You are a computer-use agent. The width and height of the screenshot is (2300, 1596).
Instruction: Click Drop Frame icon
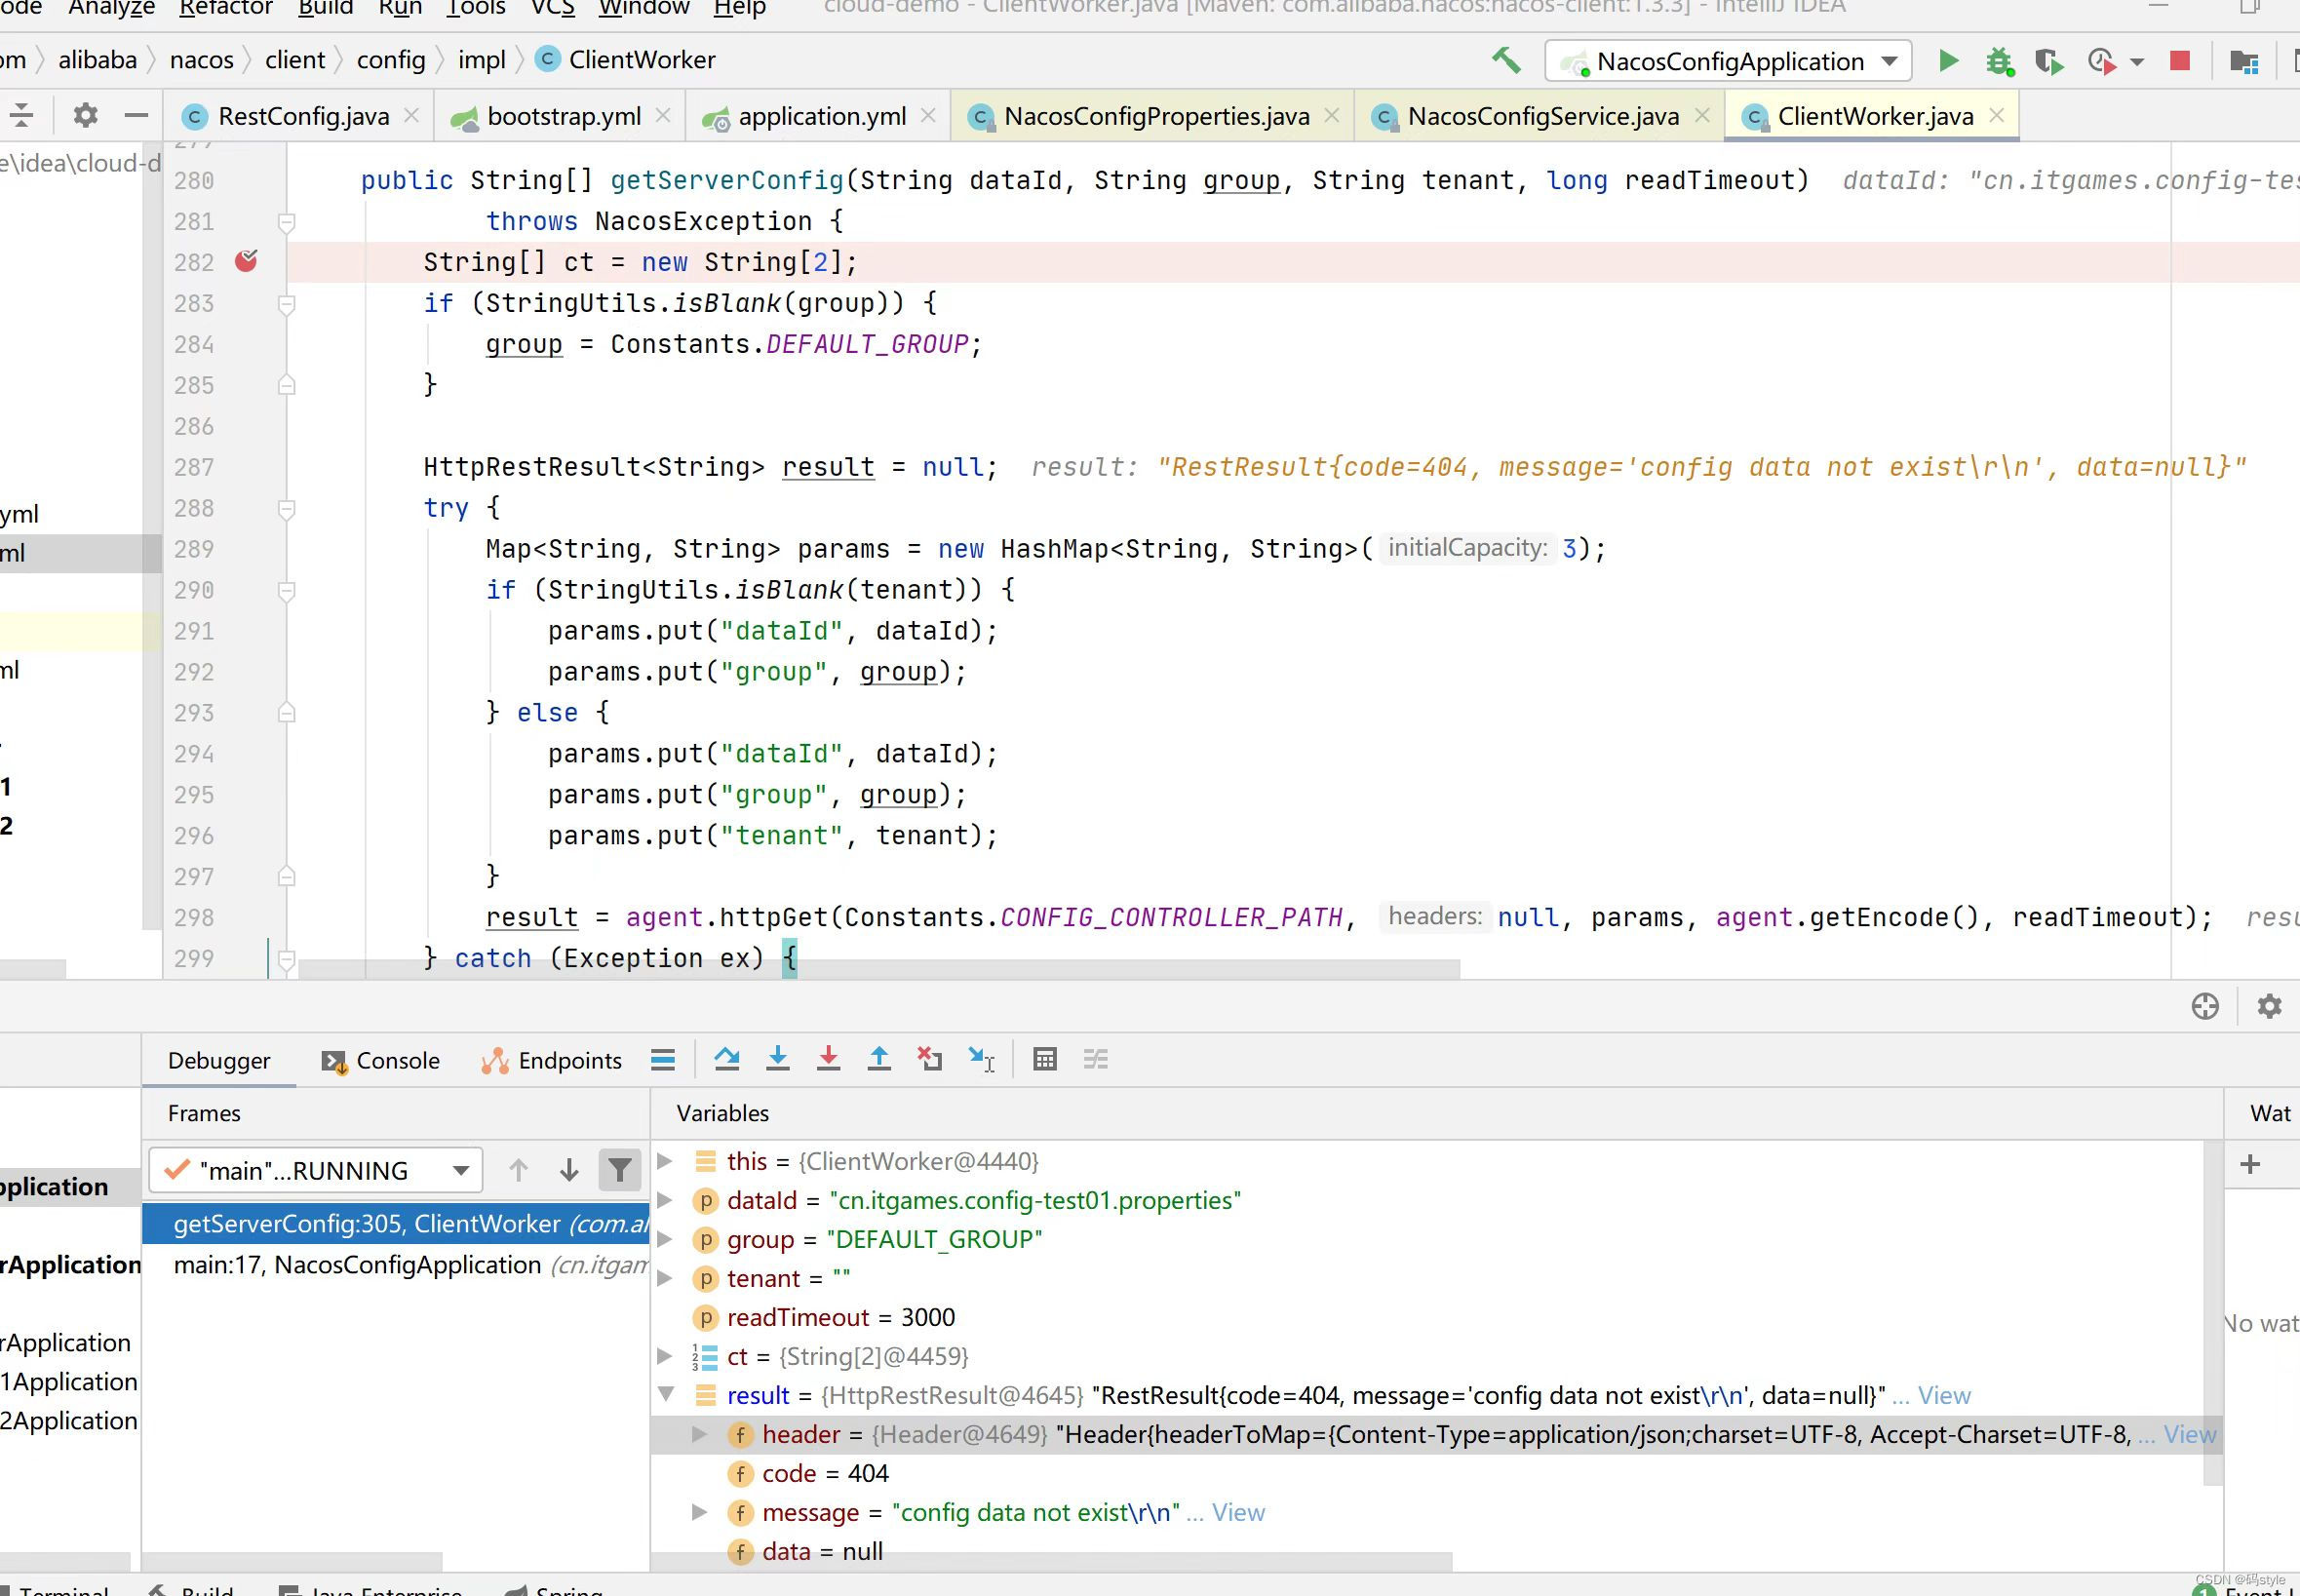930,1059
